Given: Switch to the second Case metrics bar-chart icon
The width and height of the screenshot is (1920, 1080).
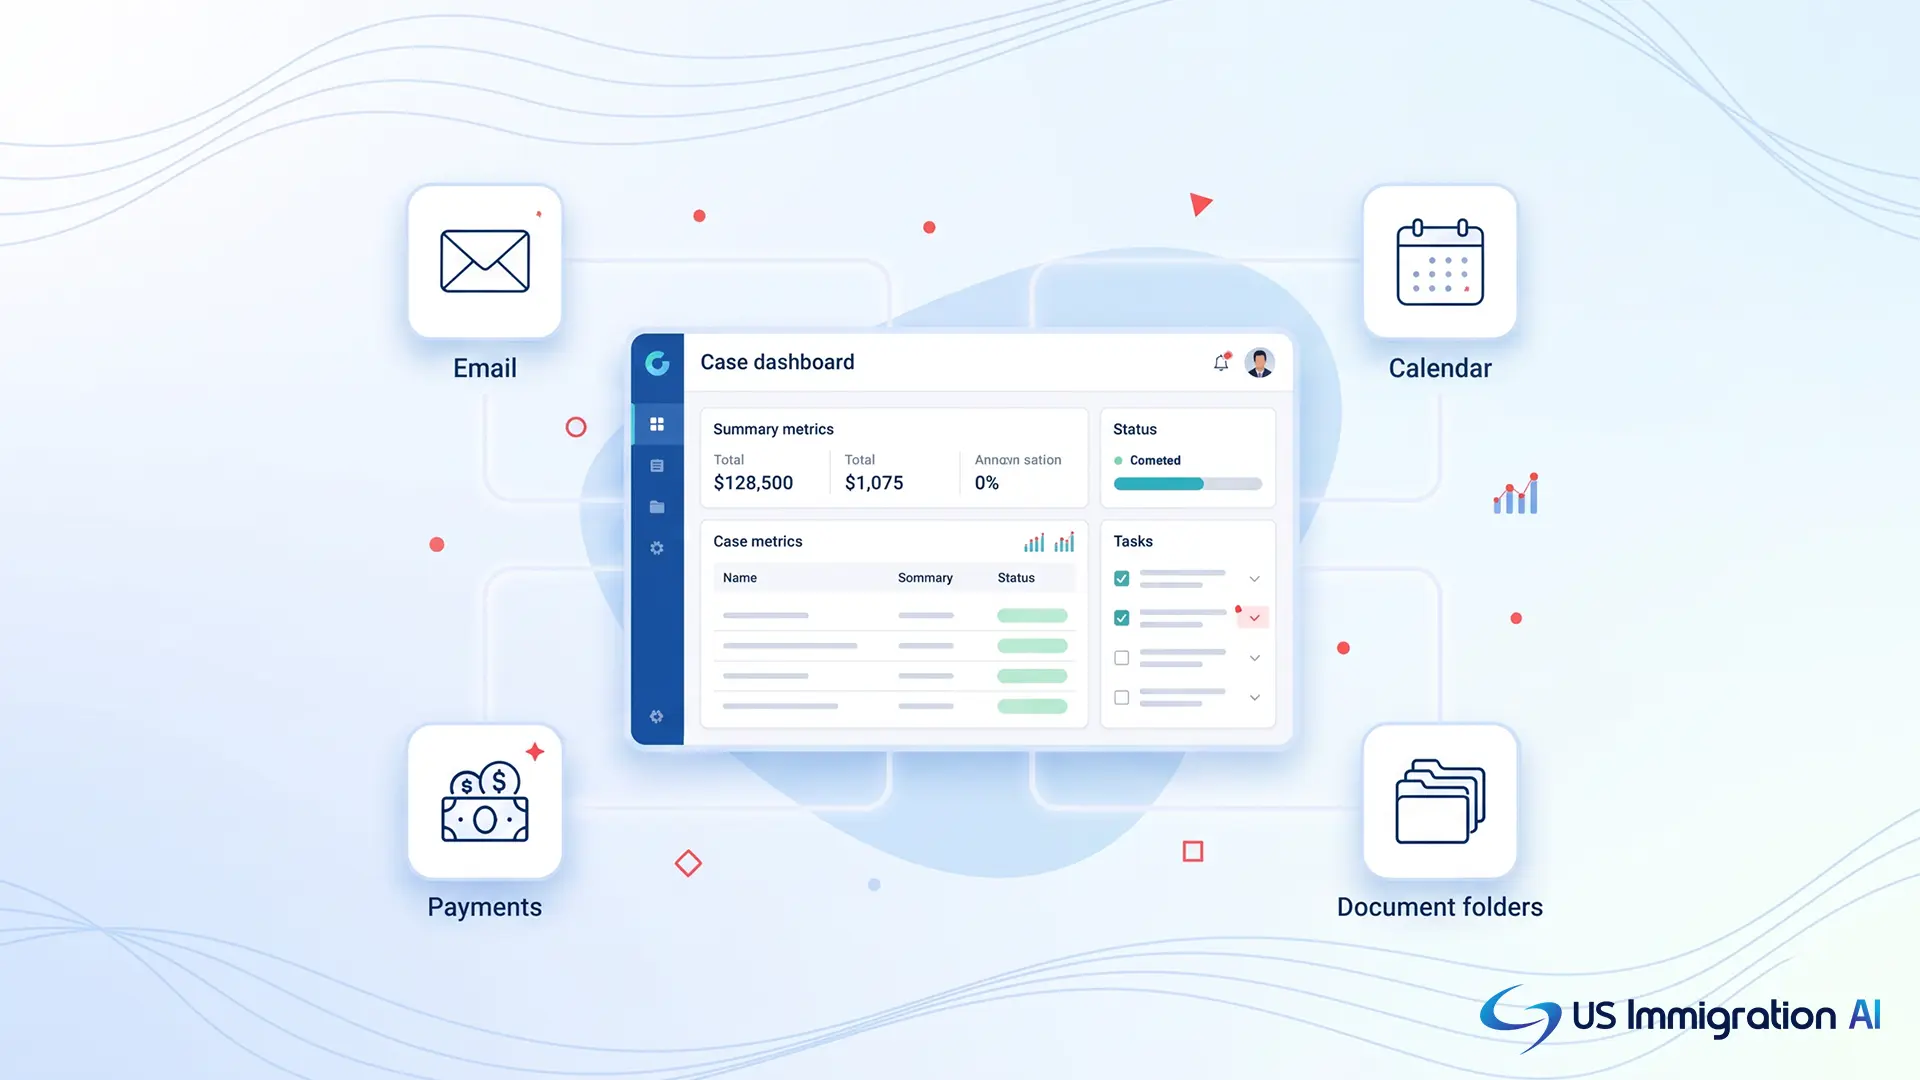Looking at the screenshot, I should coord(1064,542).
